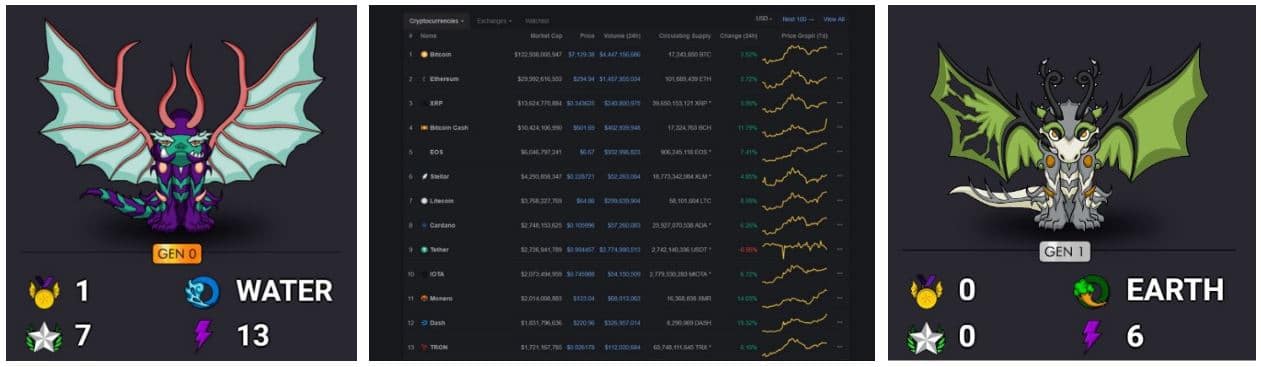1261x367 pixels.
Task: Click the purple lightning icon beside 13
Action: [x=202, y=336]
